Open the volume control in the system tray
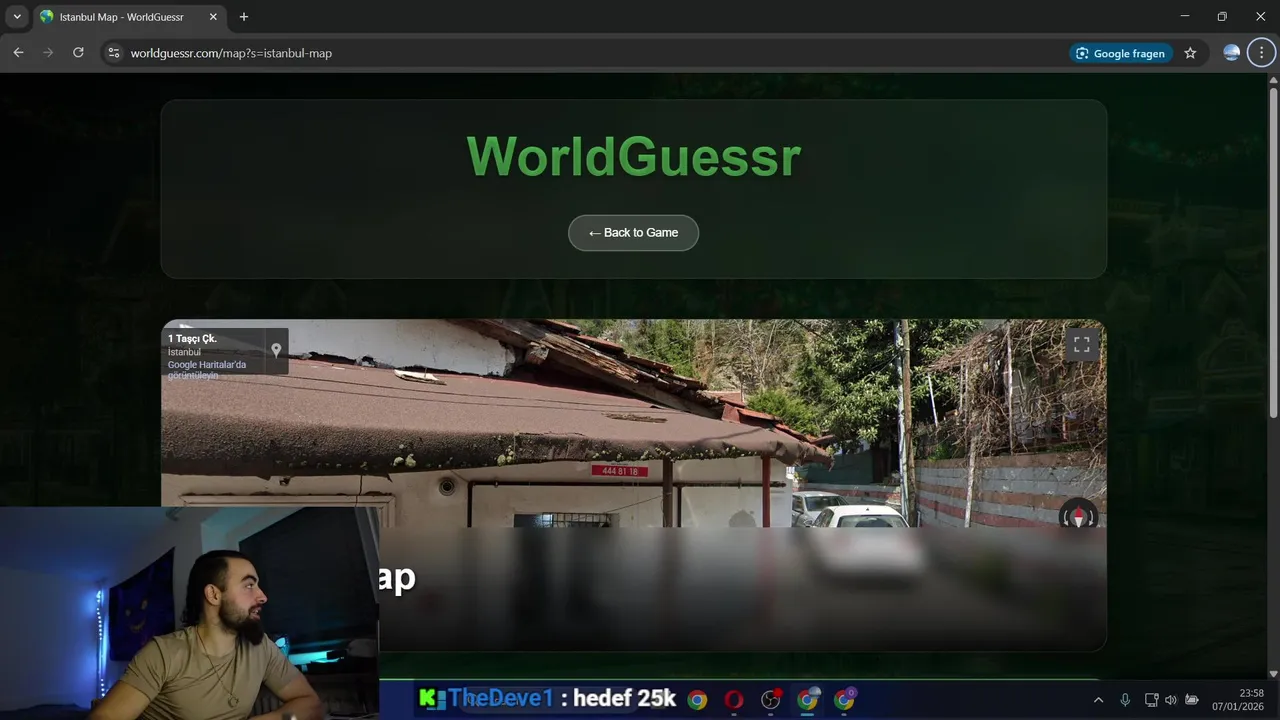Screen dimensions: 1280x720 pos(1171,700)
